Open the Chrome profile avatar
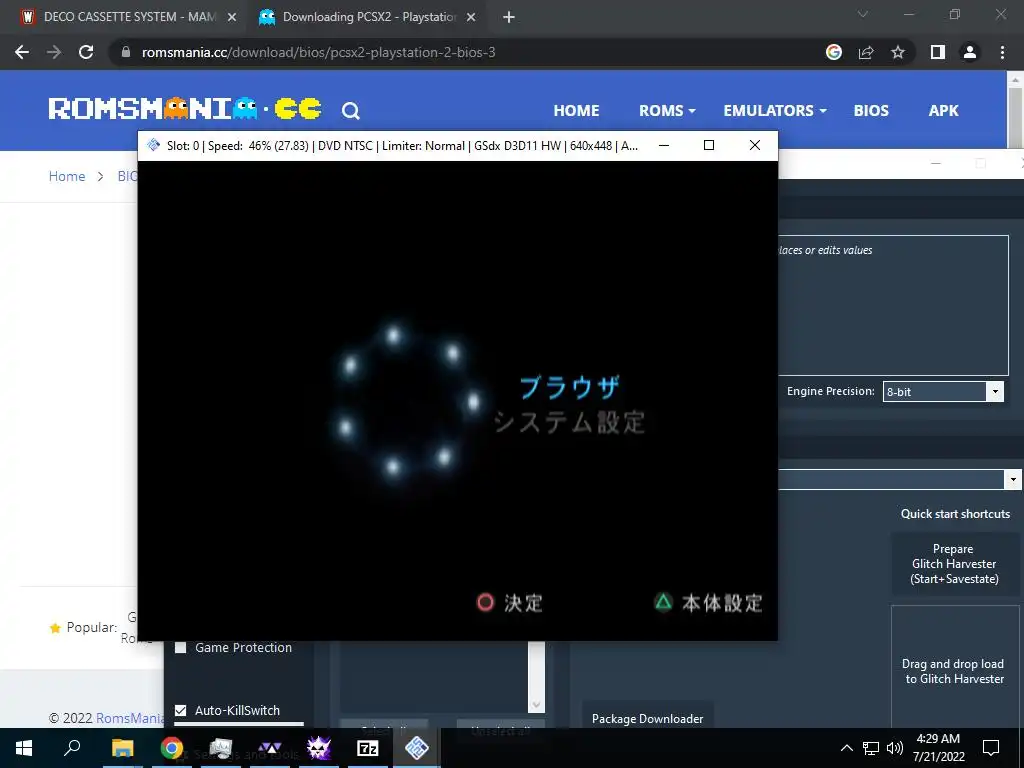The width and height of the screenshot is (1024, 768). (x=970, y=52)
